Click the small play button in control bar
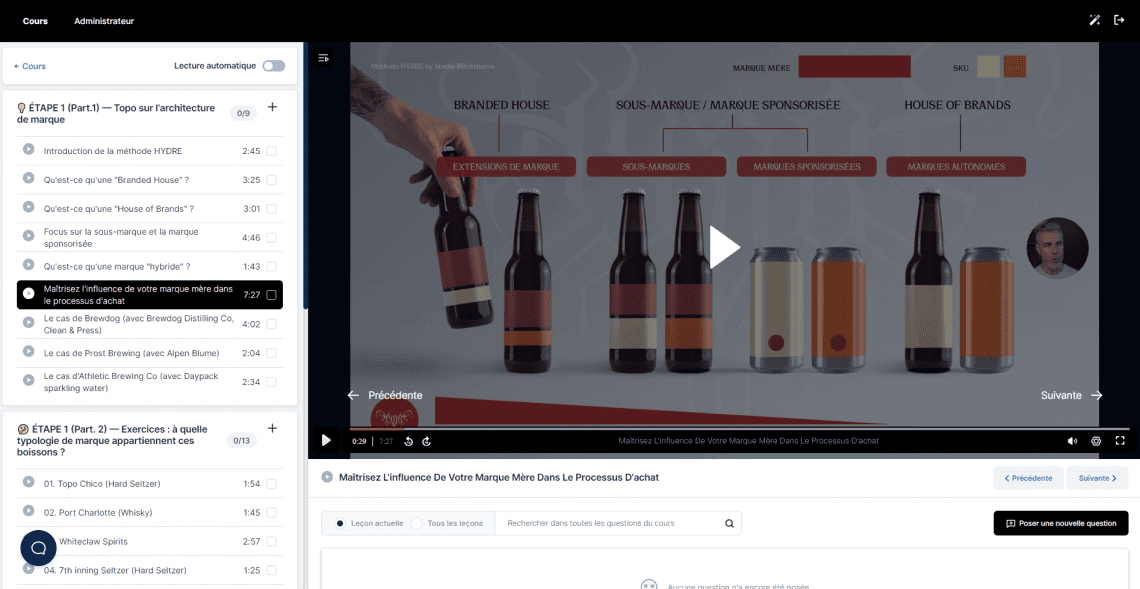Viewport: 1140px width, 589px height. click(x=326, y=440)
